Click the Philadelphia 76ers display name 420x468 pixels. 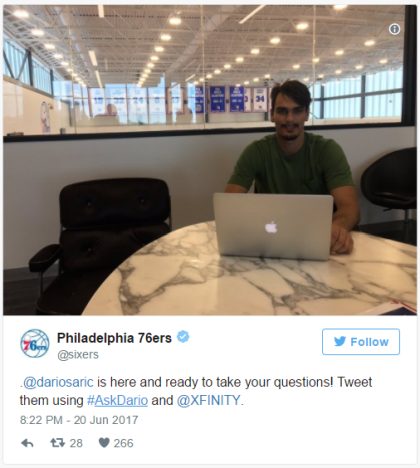pyautogui.click(x=114, y=338)
